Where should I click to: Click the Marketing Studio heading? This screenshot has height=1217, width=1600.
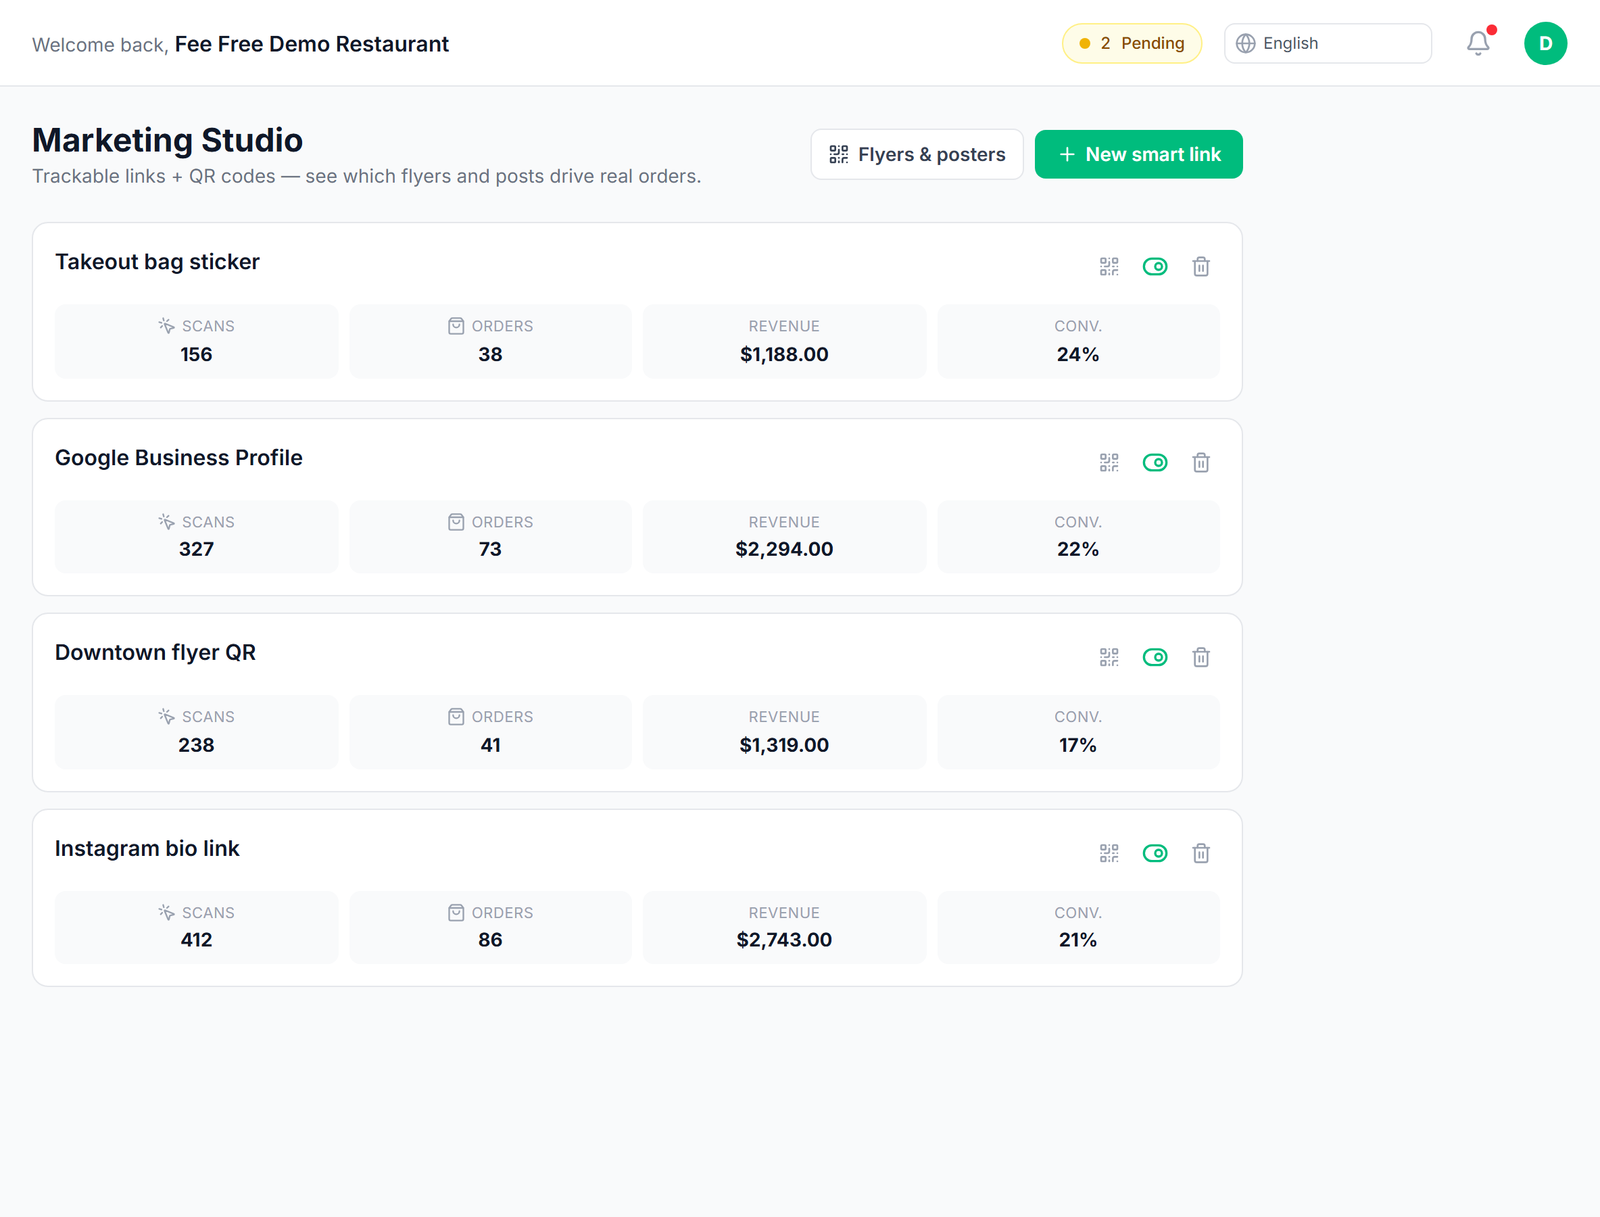pyautogui.click(x=167, y=140)
